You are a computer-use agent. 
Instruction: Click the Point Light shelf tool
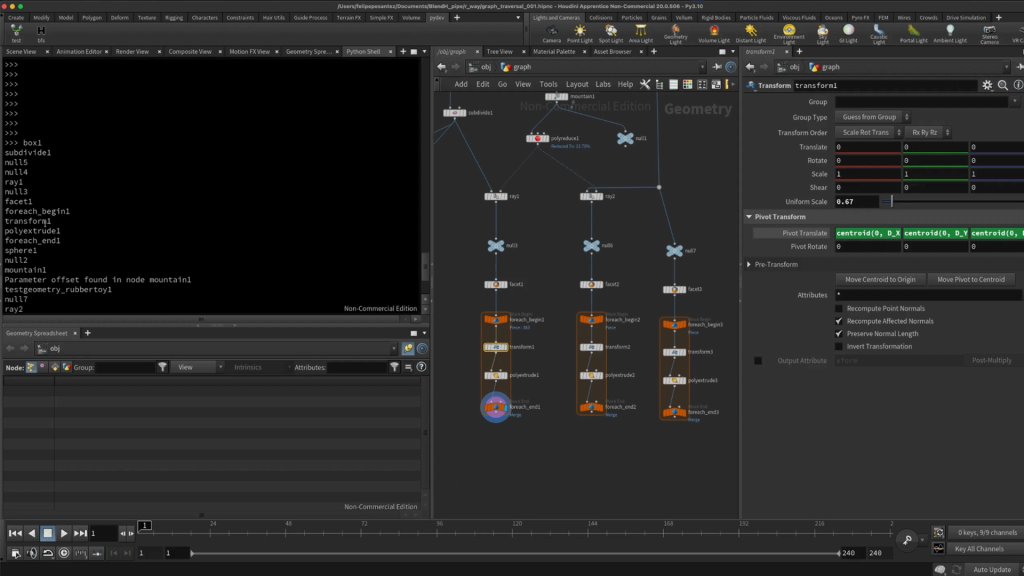pos(580,31)
